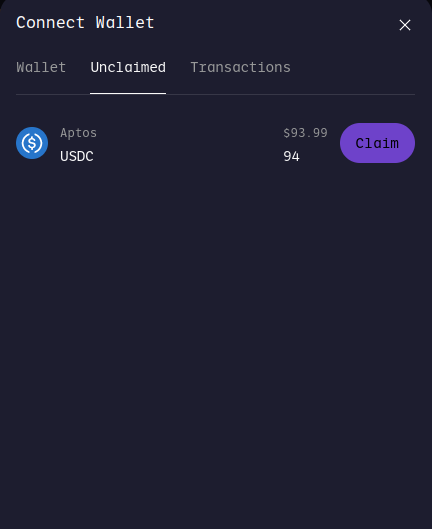Hit the purple Claim button
Screen dimensions: 432x529
(377, 143)
